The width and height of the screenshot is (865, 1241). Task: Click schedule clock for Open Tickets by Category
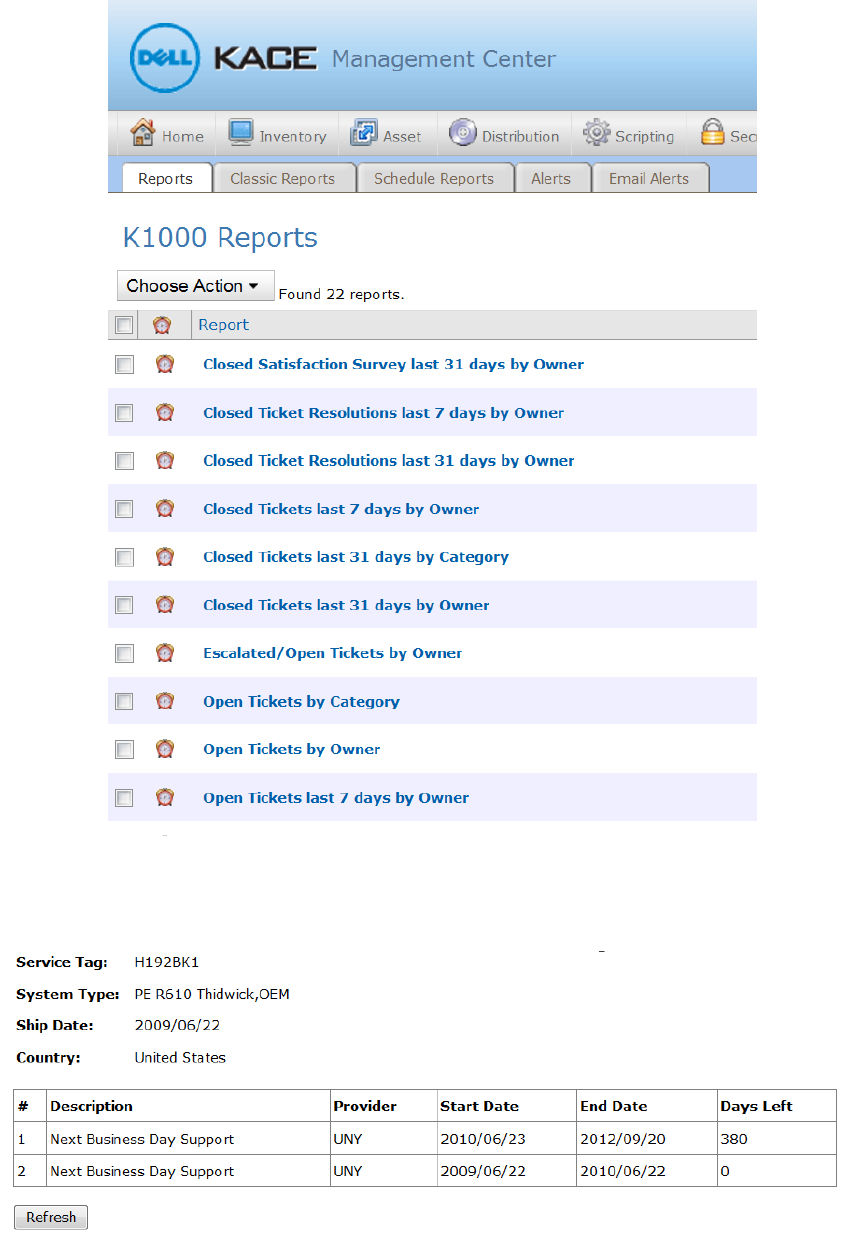point(165,701)
